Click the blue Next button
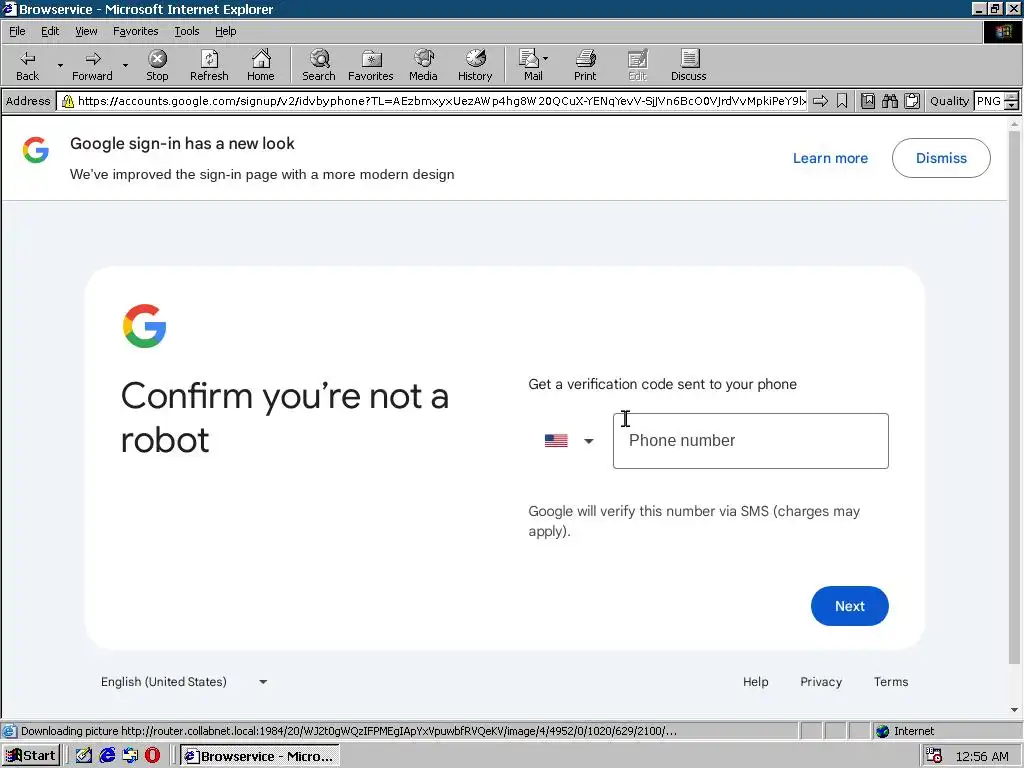Screen dimensions: 1024x768 click(x=850, y=606)
